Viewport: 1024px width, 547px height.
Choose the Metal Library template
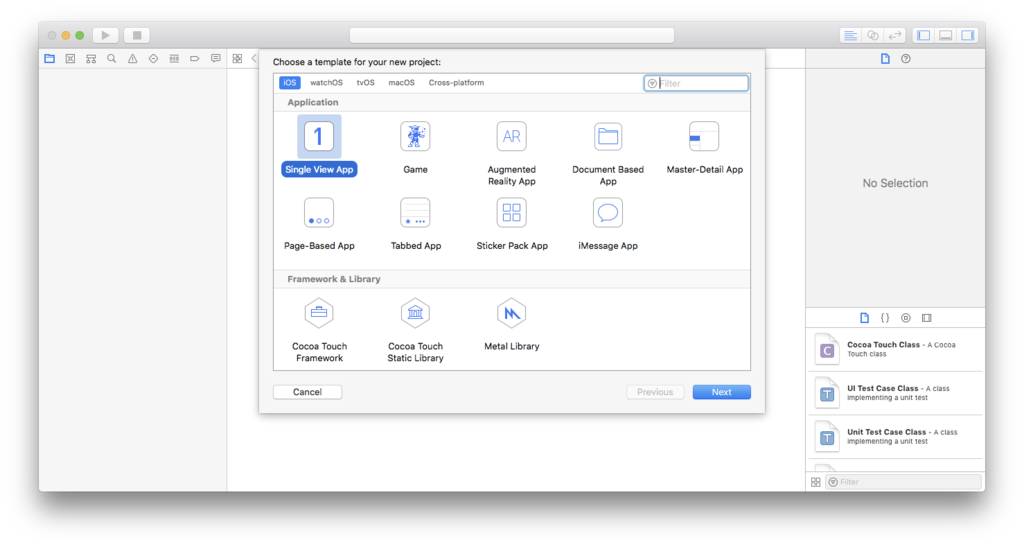pyautogui.click(x=511, y=324)
